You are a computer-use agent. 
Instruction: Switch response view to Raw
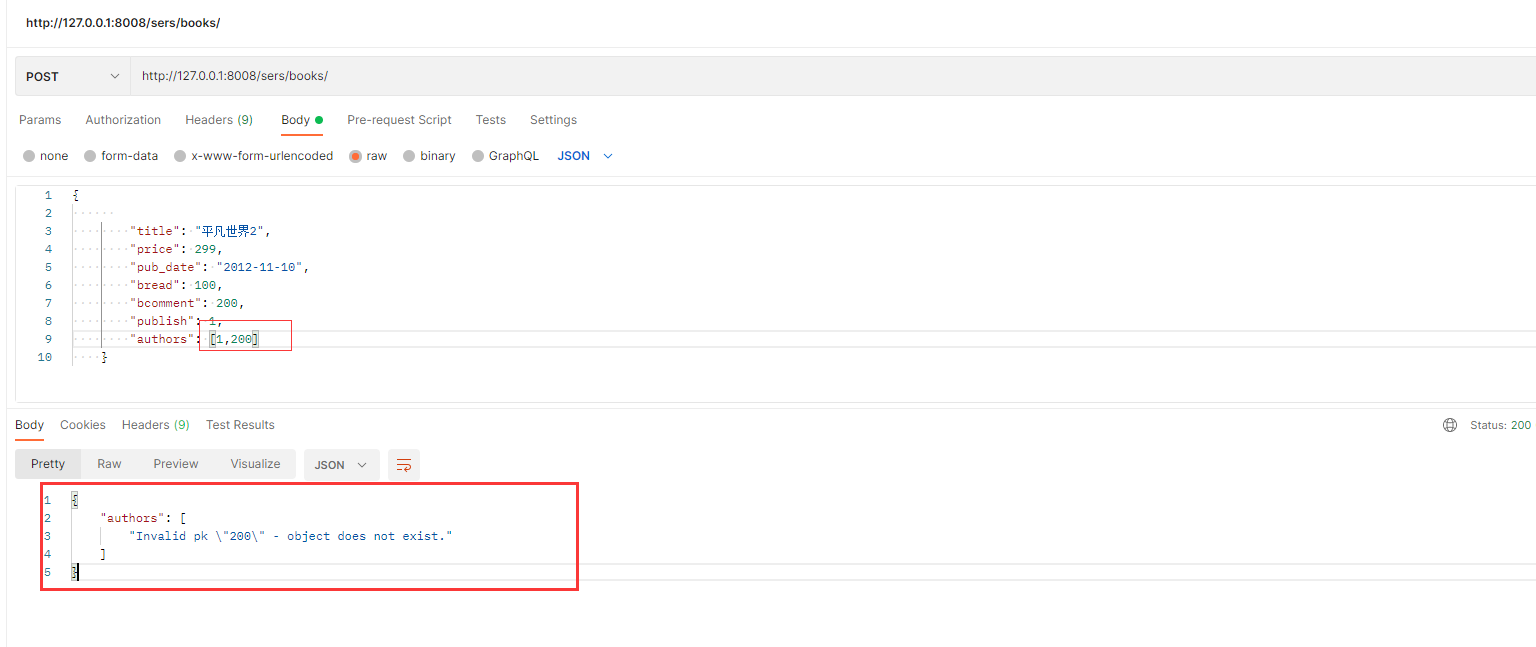(109, 464)
